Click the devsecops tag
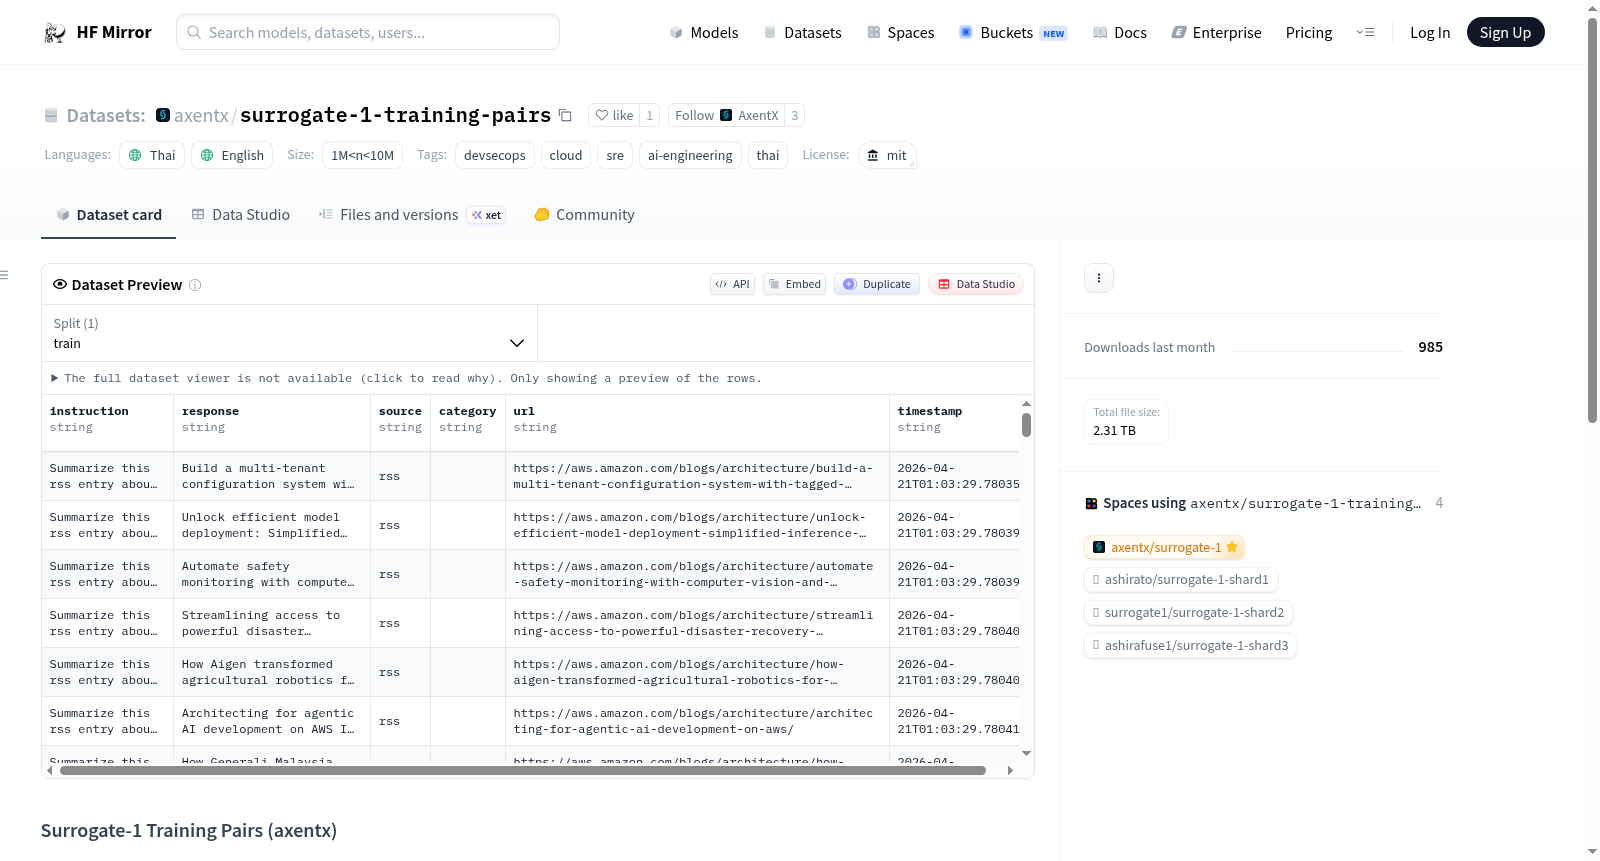This screenshot has height=861, width=1600. pyautogui.click(x=495, y=155)
